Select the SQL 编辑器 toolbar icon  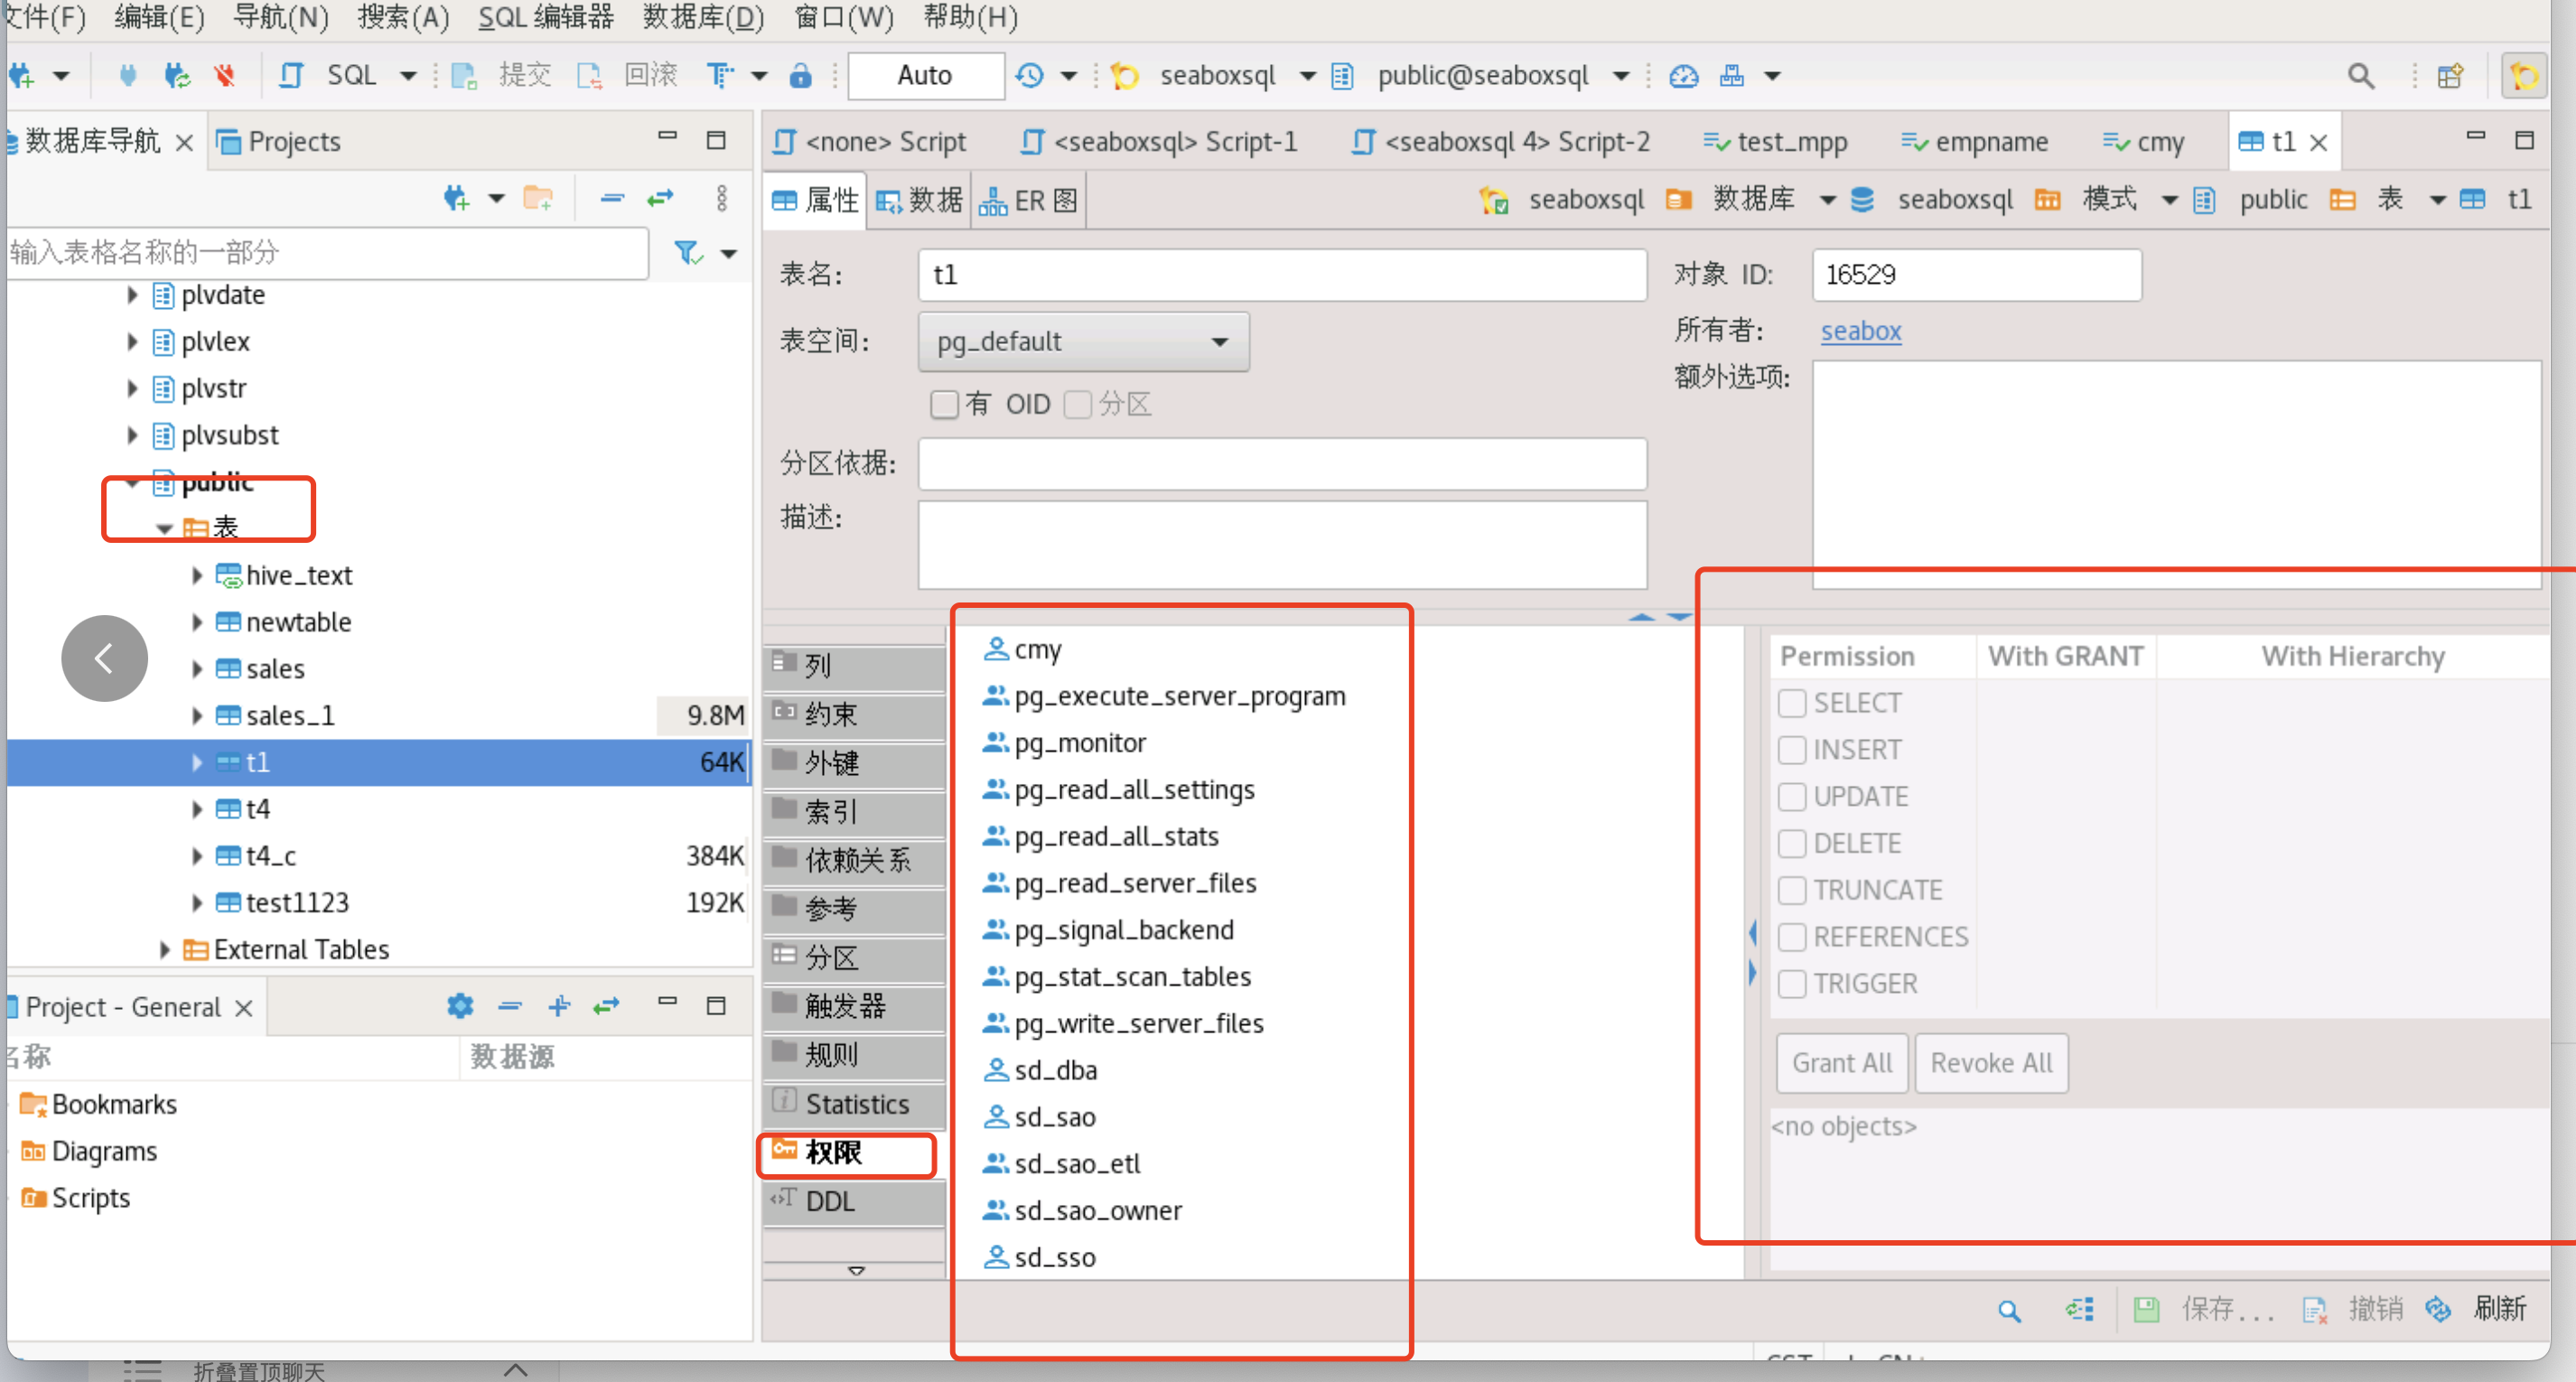click(x=290, y=75)
